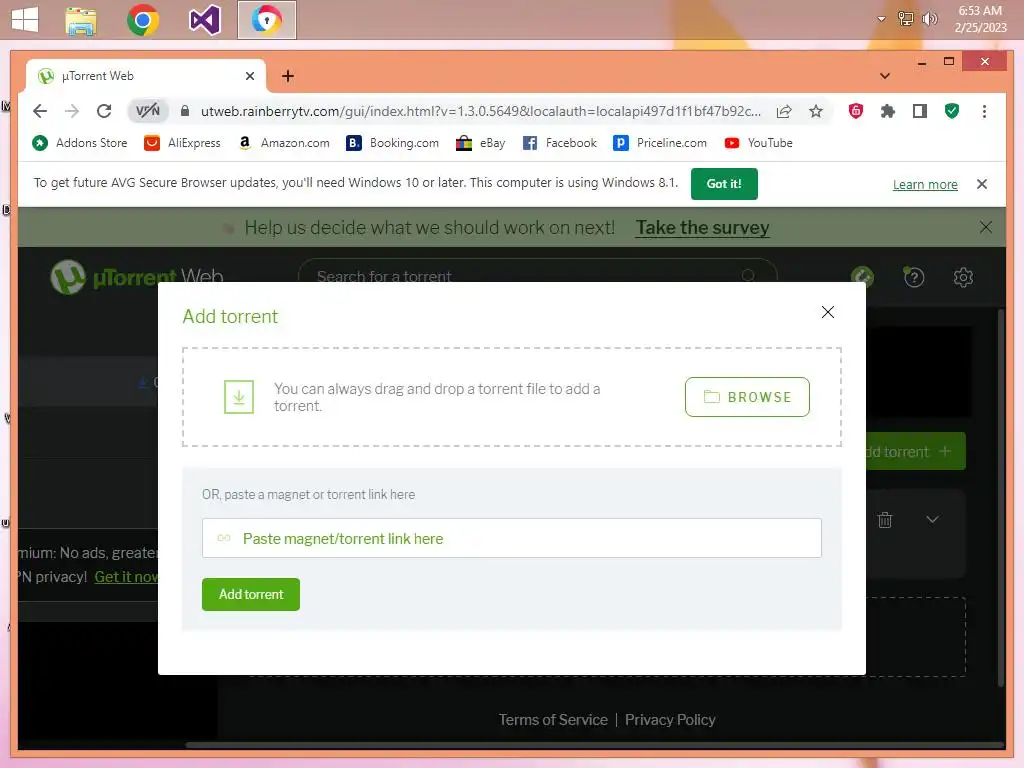The height and width of the screenshot is (768, 1024).
Task: Expand the chevron next to trash icon
Action: (x=932, y=520)
